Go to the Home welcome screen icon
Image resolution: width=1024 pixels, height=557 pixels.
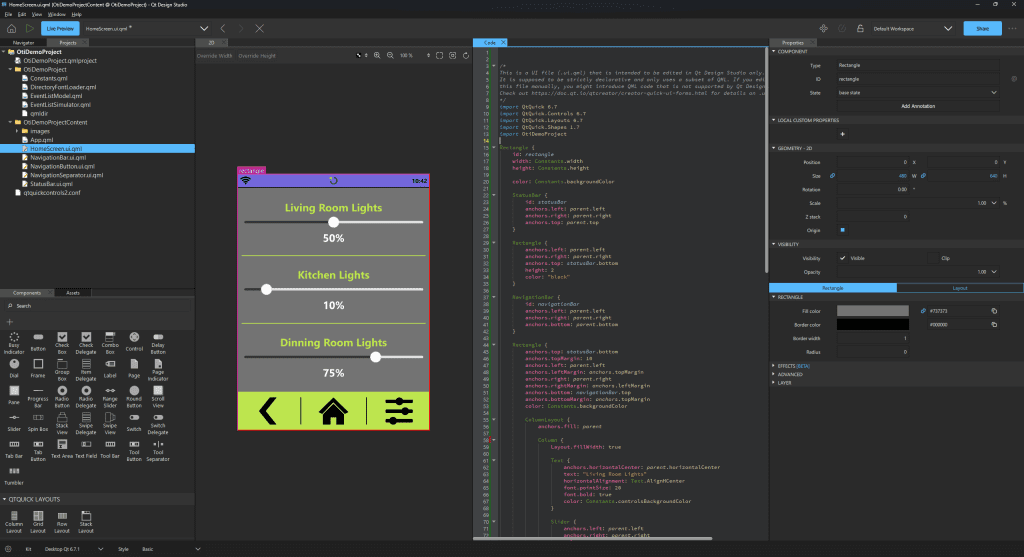[x=11, y=29]
